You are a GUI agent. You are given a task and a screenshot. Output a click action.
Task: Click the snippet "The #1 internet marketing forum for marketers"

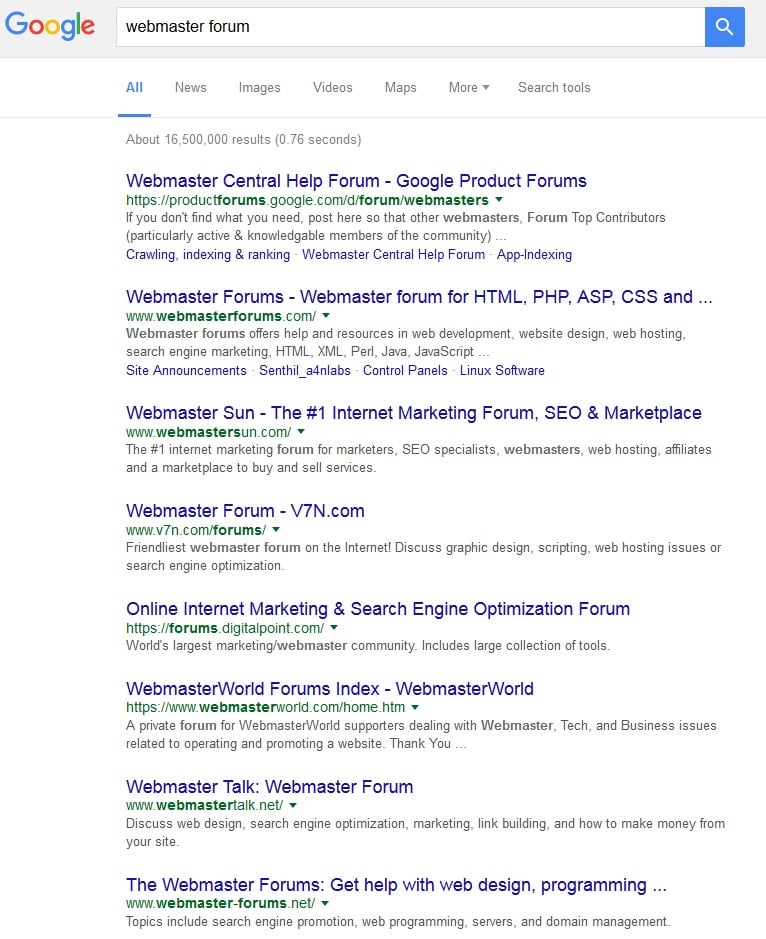(x=419, y=459)
